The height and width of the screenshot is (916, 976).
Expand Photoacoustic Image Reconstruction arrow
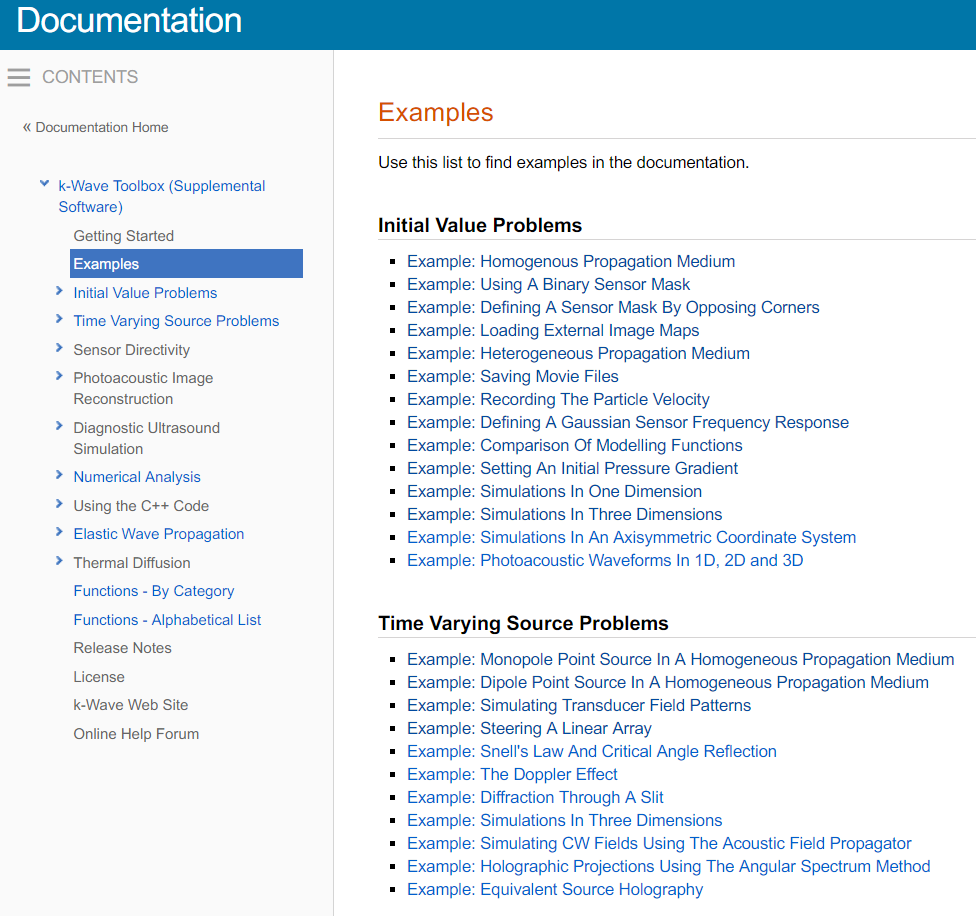coord(60,377)
